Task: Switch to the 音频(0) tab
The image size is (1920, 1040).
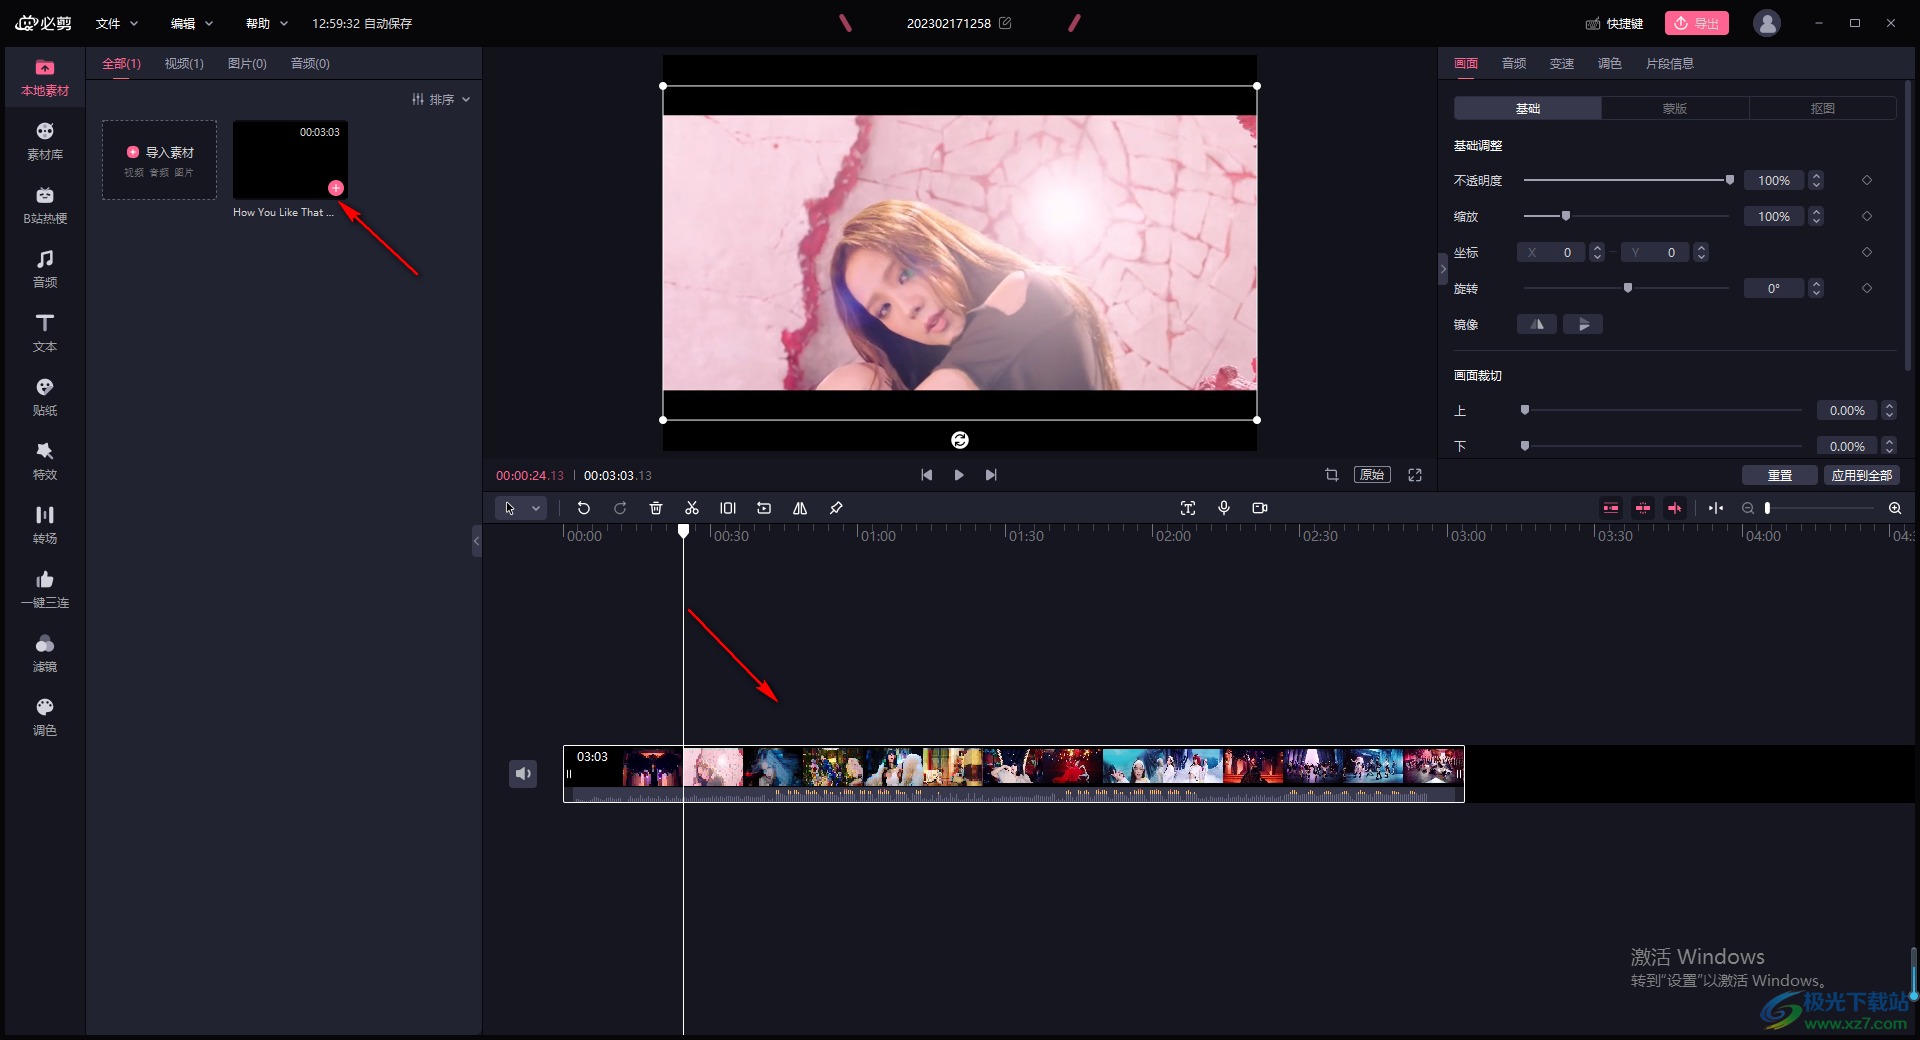Action: 310,63
